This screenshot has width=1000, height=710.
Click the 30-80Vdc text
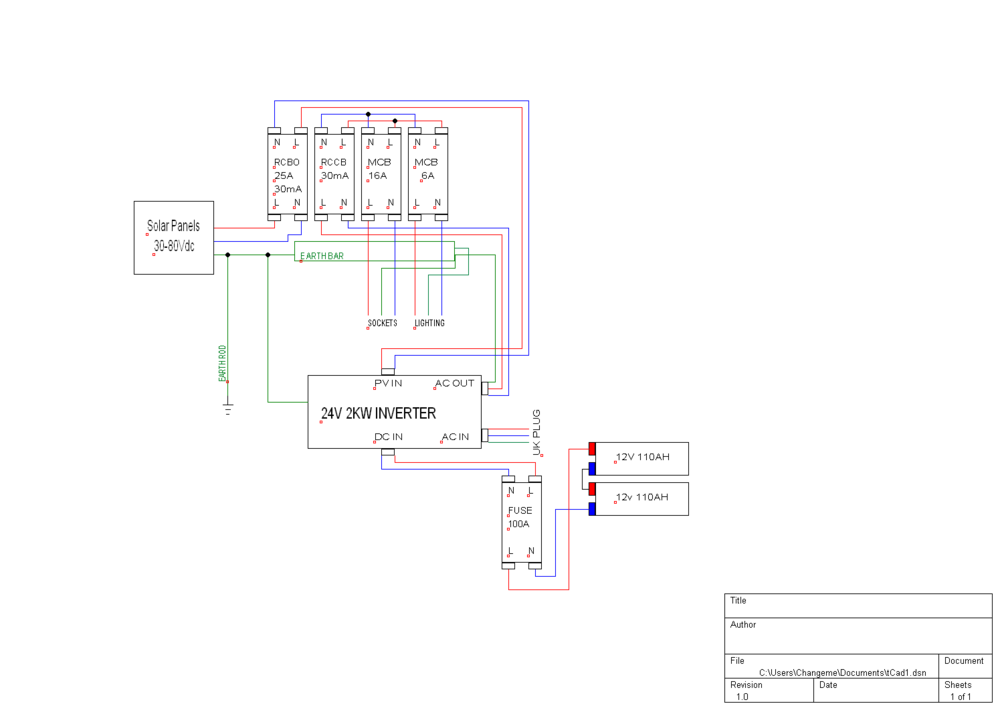[x=174, y=246]
